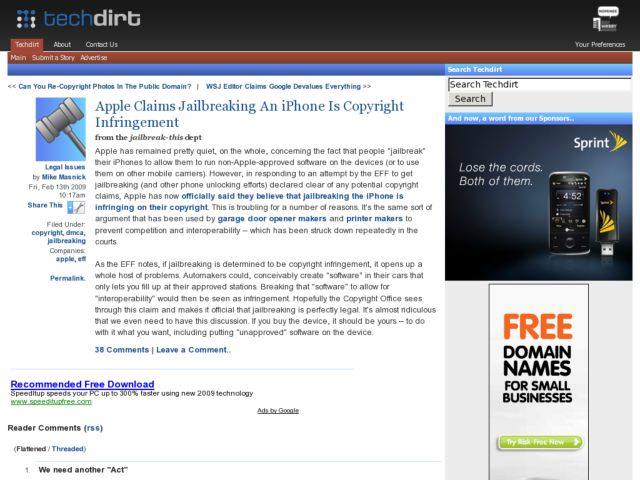640x480 pixels.
Task: Open Your Preferences link
Action: click(x=600, y=44)
